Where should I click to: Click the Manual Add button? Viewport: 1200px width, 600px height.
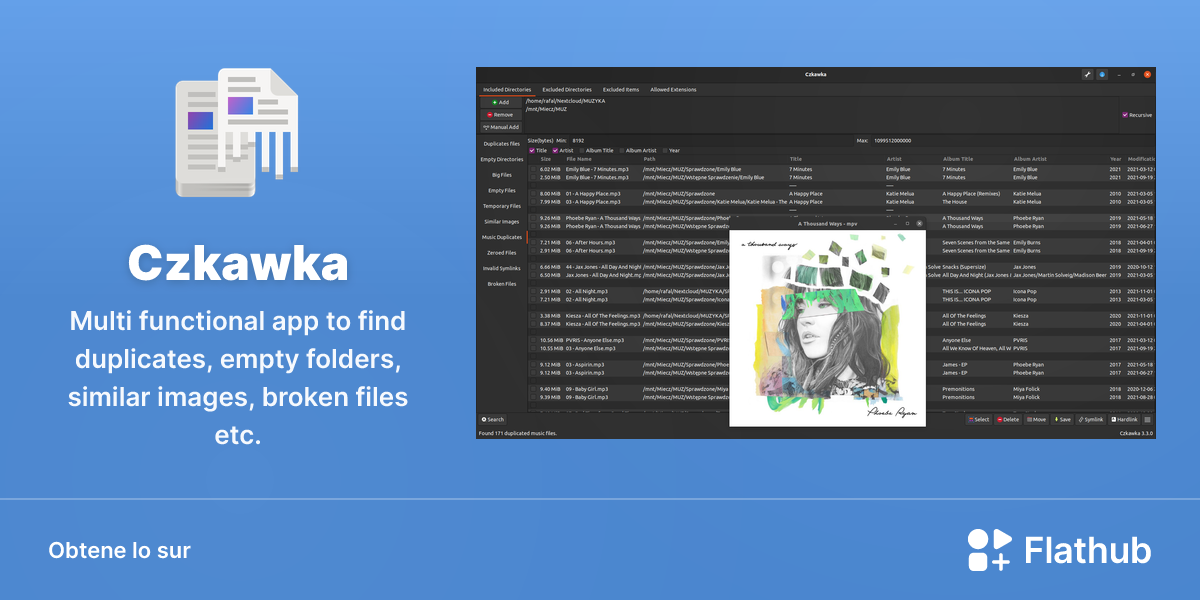(x=501, y=127)
